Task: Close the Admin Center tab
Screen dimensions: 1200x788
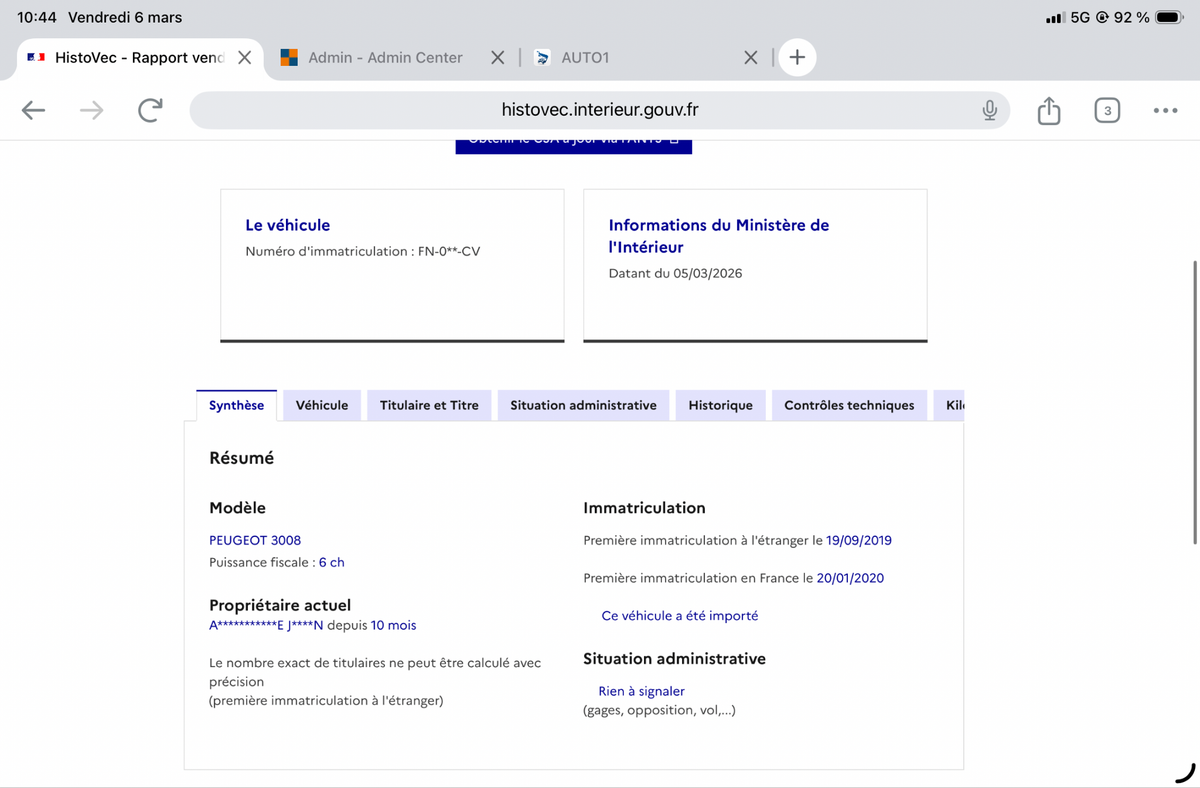Action: [498, 57]
